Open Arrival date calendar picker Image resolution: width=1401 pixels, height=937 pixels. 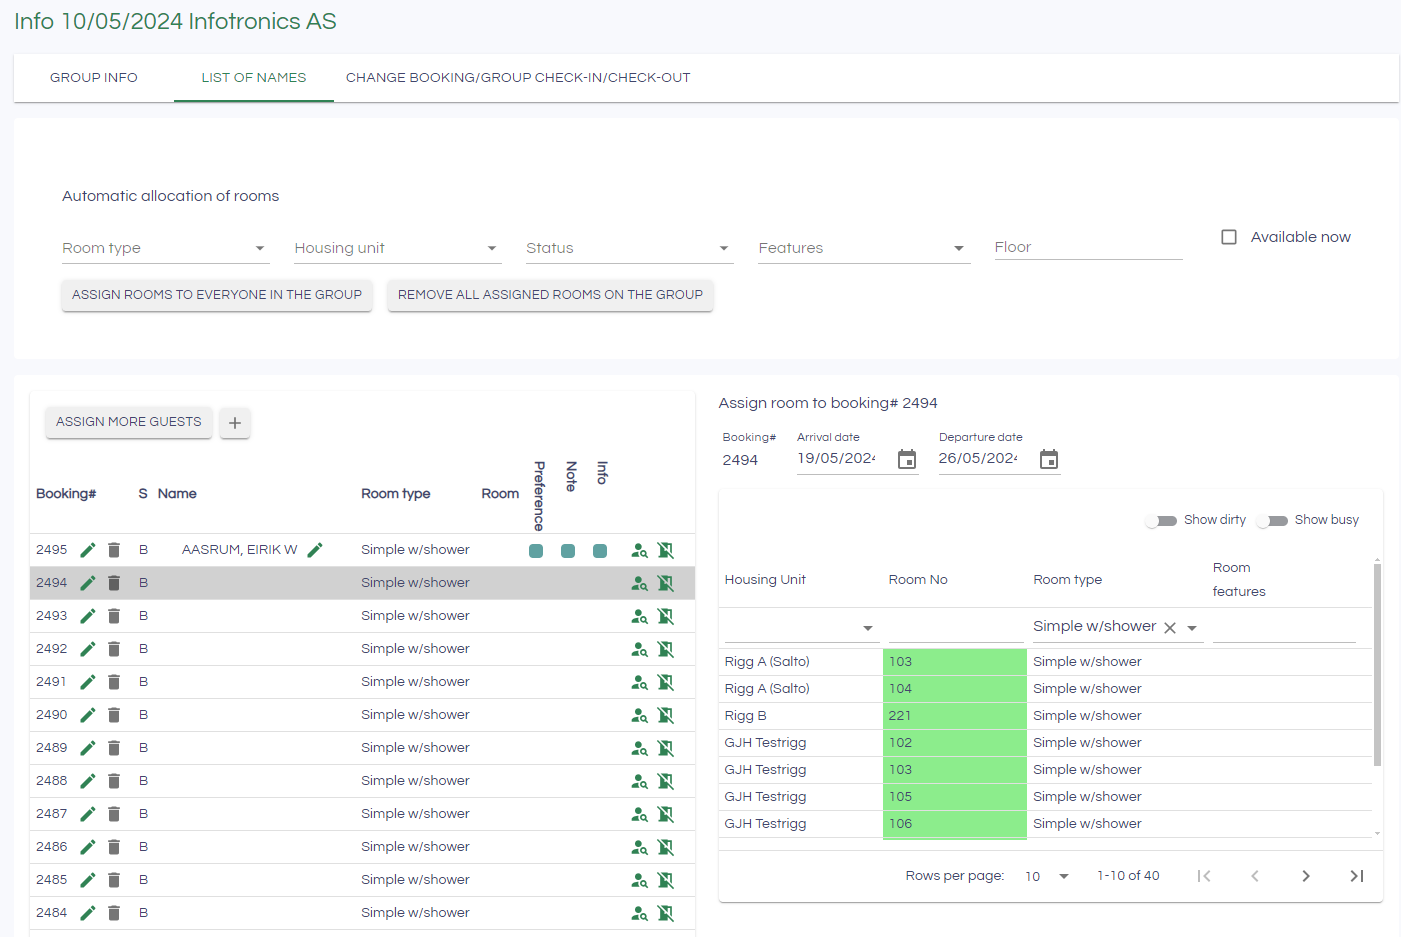pos(907,459)
